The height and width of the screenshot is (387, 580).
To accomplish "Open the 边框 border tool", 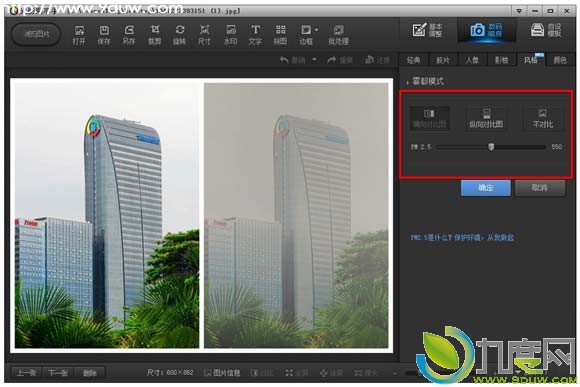I will pos(306,35).
